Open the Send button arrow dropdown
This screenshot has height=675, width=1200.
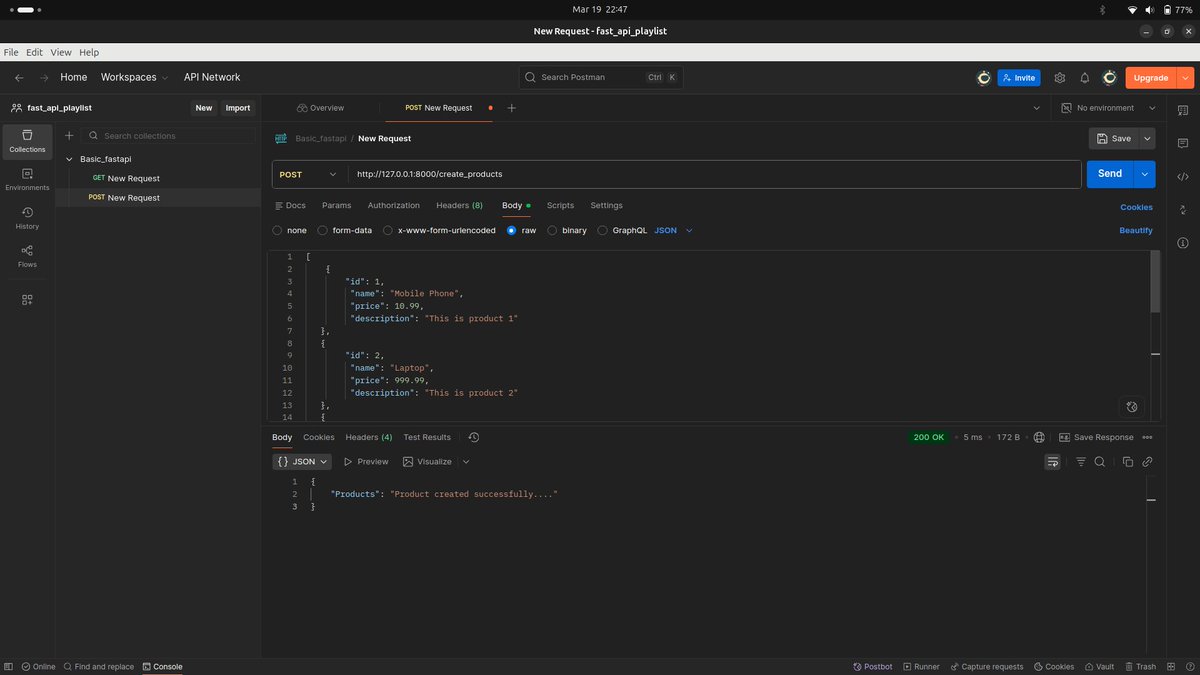pos(1144,174)
